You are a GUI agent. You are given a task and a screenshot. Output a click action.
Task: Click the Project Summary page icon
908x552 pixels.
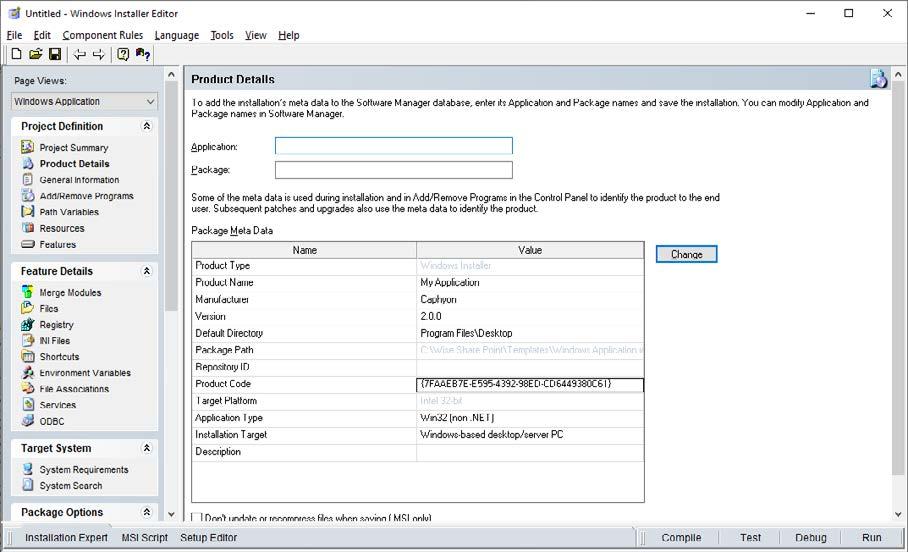[x=27, y=147]
